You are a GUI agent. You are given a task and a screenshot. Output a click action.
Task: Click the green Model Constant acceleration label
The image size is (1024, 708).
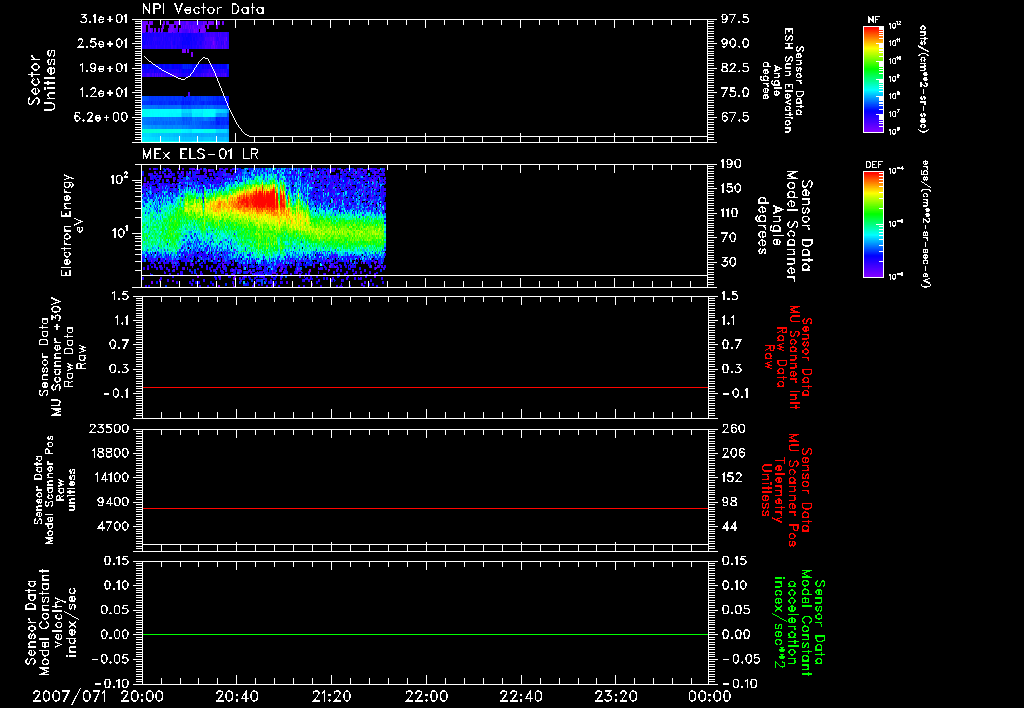[799, 622]
